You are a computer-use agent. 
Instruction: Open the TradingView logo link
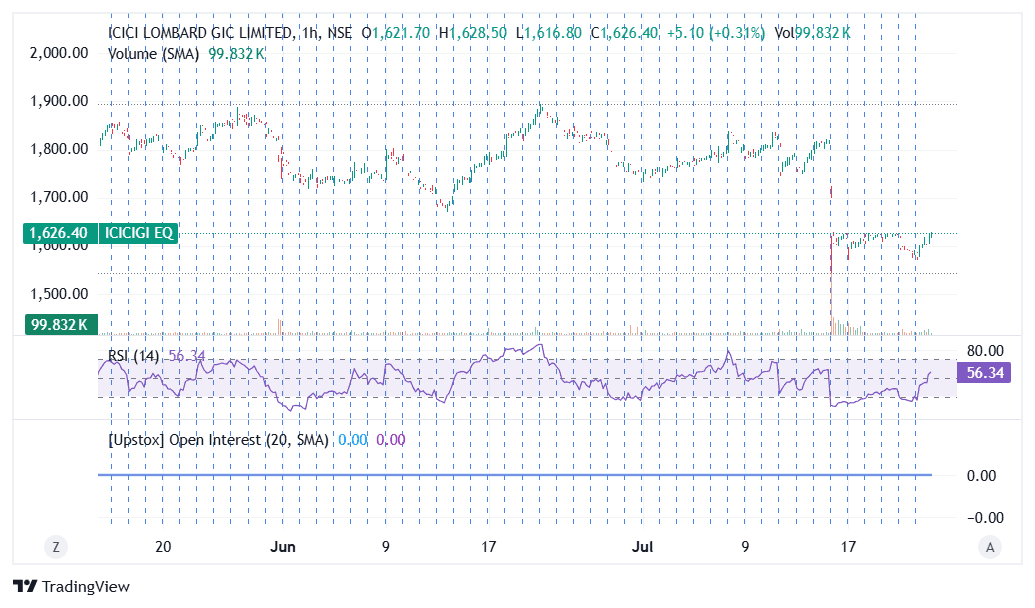click(x=71, y=586)
